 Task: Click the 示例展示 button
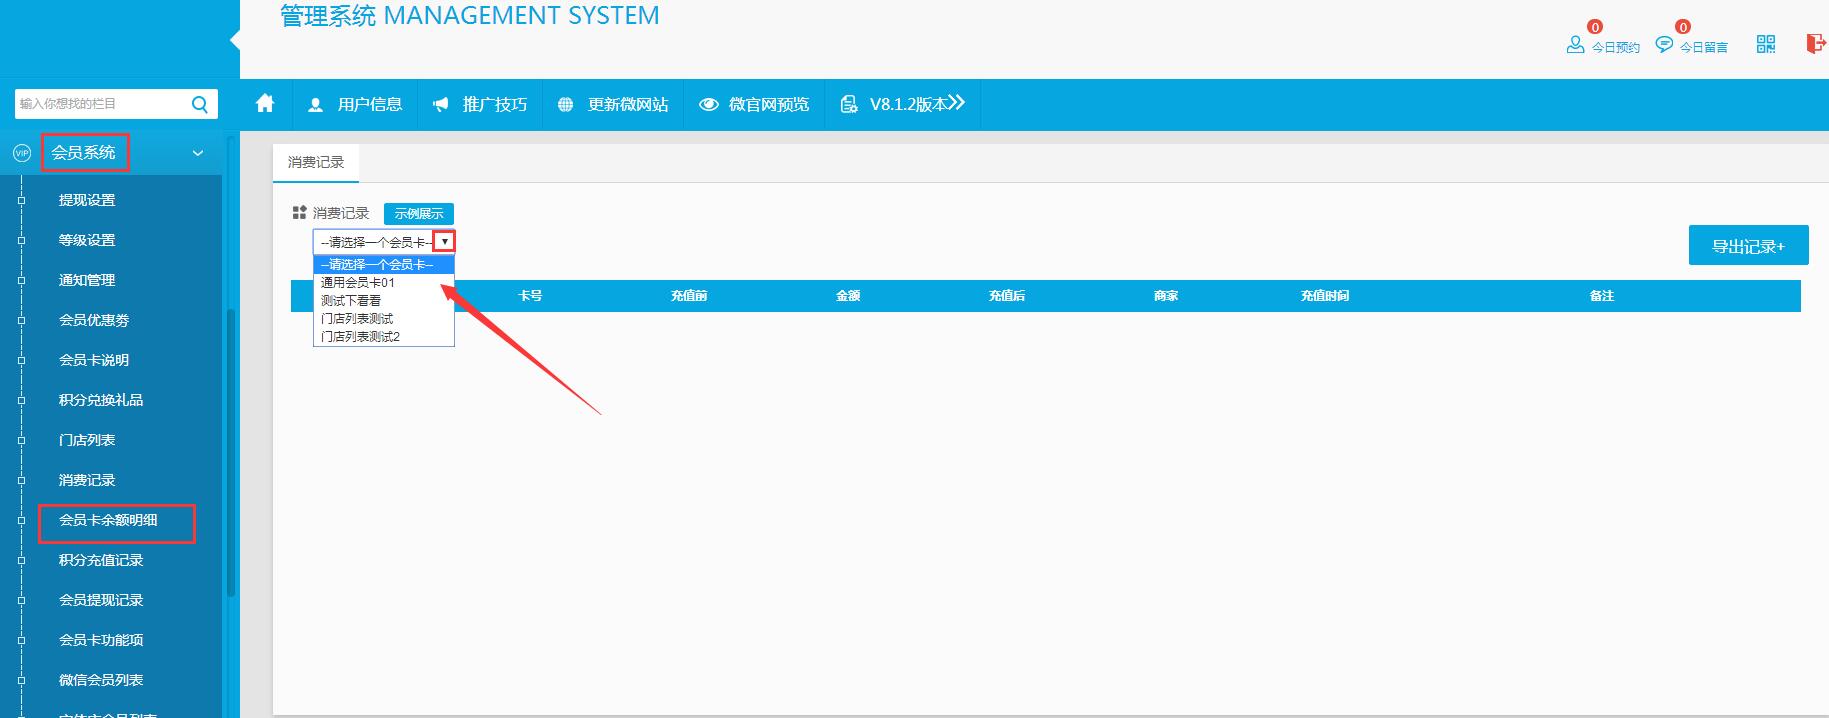(x=419, y=214)
